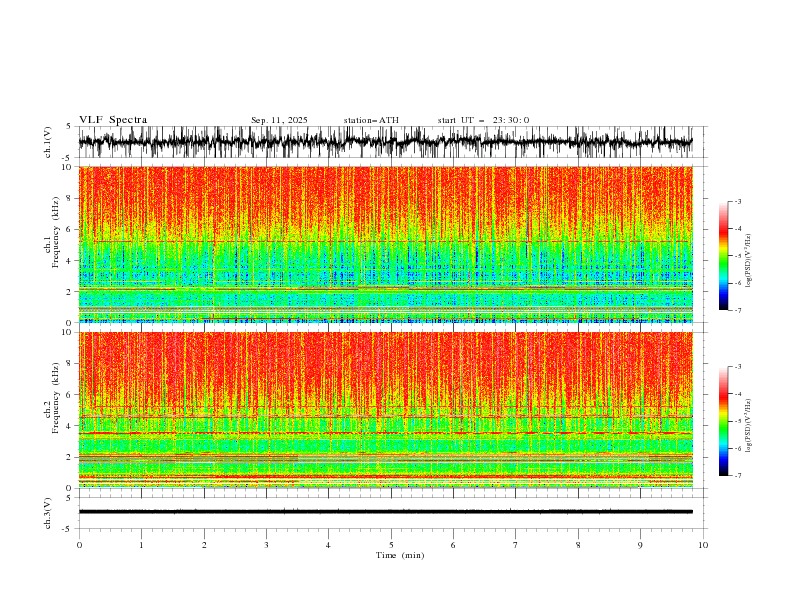Click the '-5' tick on ch.3(V) axis
This screenshot has height=612, width=792.
click(68, 529)
